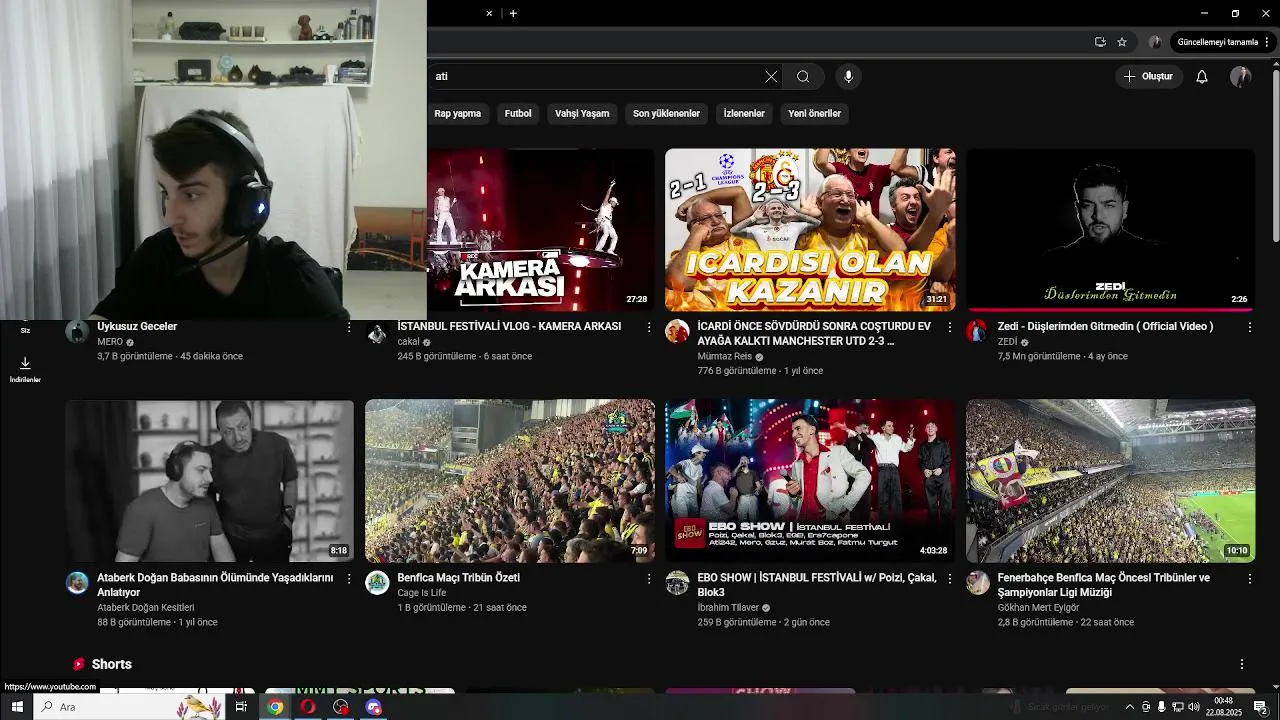The image size is (1280, 720).
Task: Click the YouTube search input field
Action: pyautogui.click(x=594, y=76)
